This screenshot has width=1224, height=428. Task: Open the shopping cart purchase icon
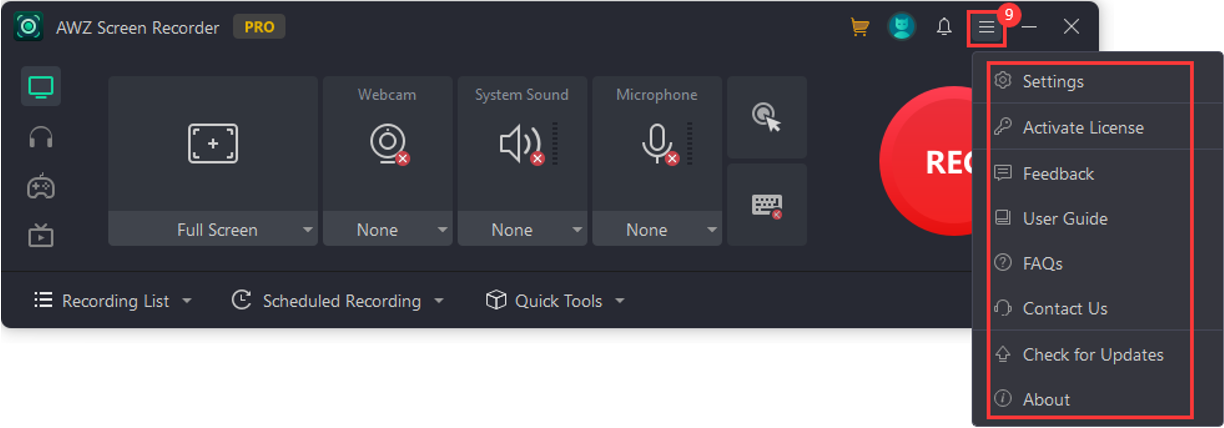click(x=859, y=27)
